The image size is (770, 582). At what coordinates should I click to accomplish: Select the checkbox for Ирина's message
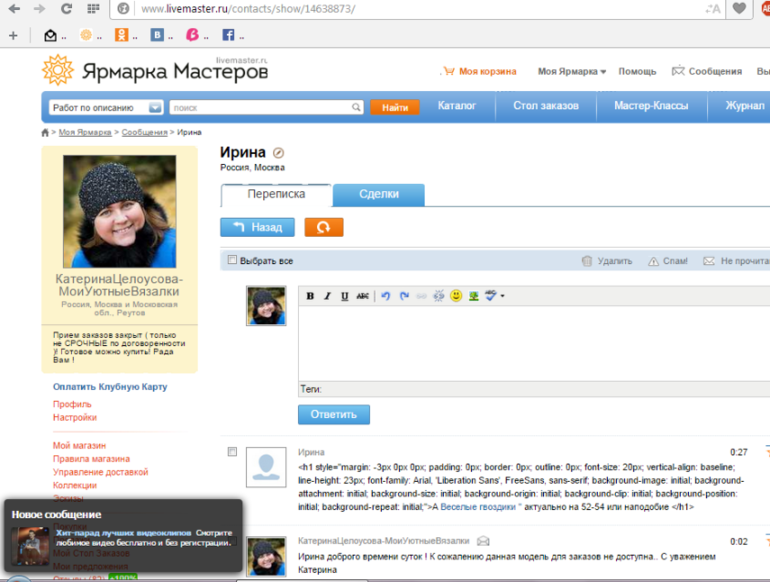(x=232, y=452)
